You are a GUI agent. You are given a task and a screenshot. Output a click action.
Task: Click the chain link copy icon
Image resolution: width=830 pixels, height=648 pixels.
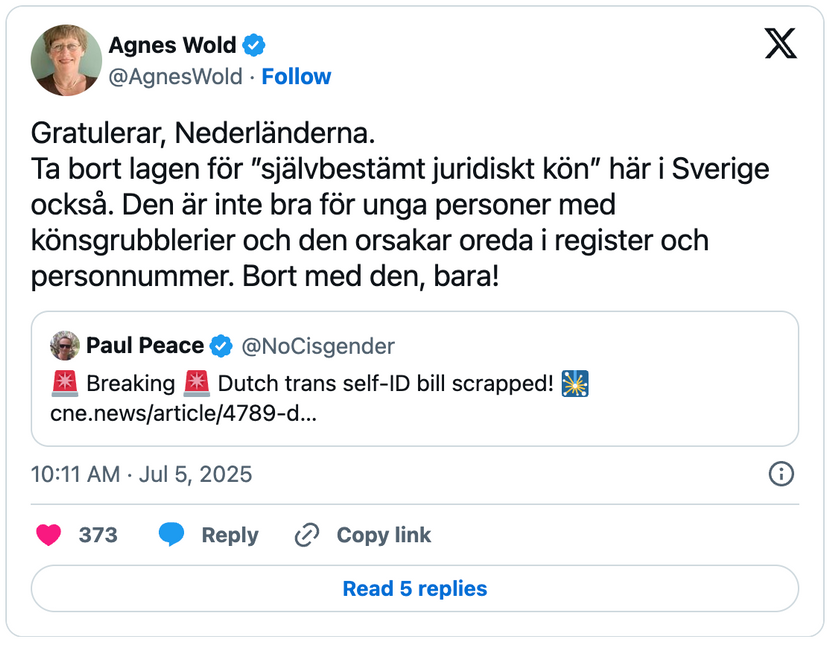click(x=306, y=535)
